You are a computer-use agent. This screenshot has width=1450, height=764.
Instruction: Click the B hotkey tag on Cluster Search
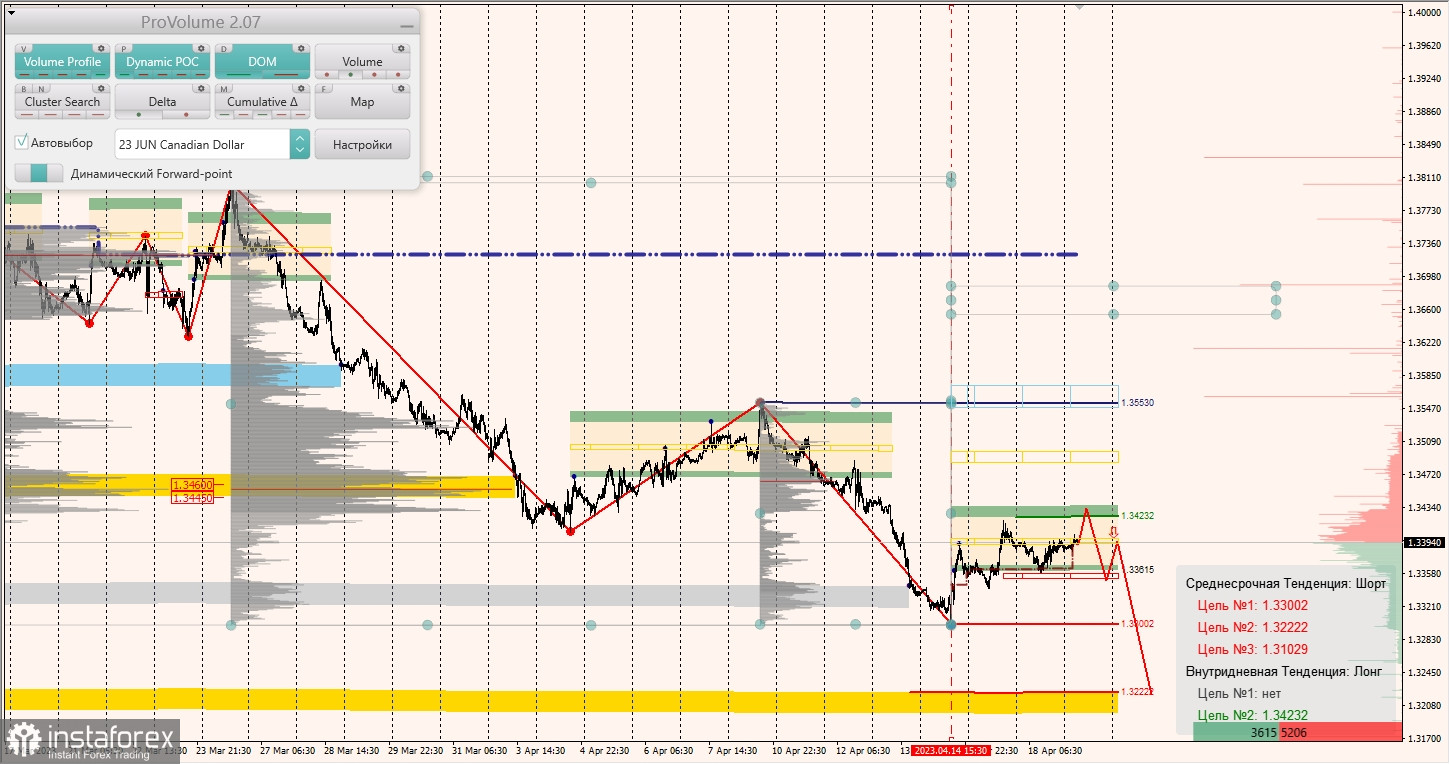pos(24,88)
